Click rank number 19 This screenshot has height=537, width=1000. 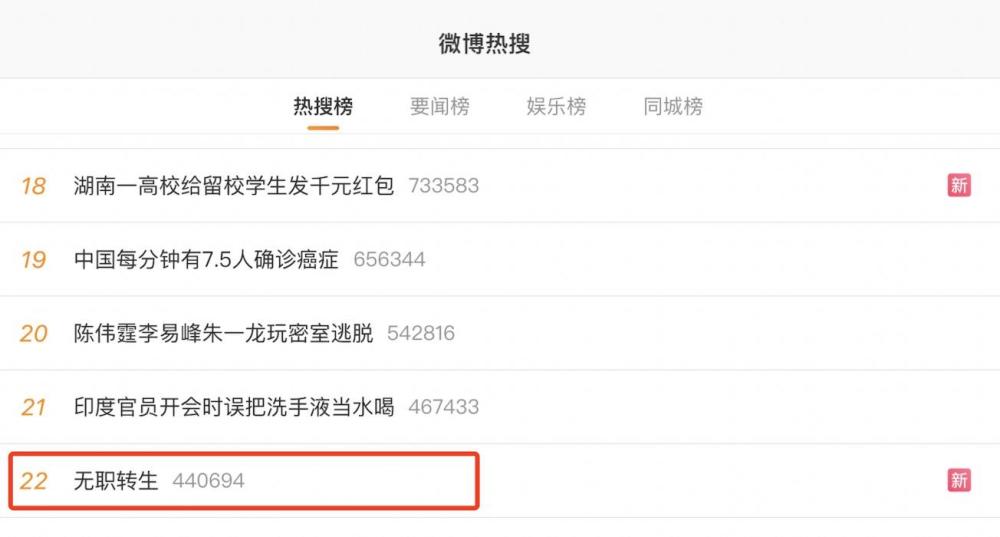[34, 260]
